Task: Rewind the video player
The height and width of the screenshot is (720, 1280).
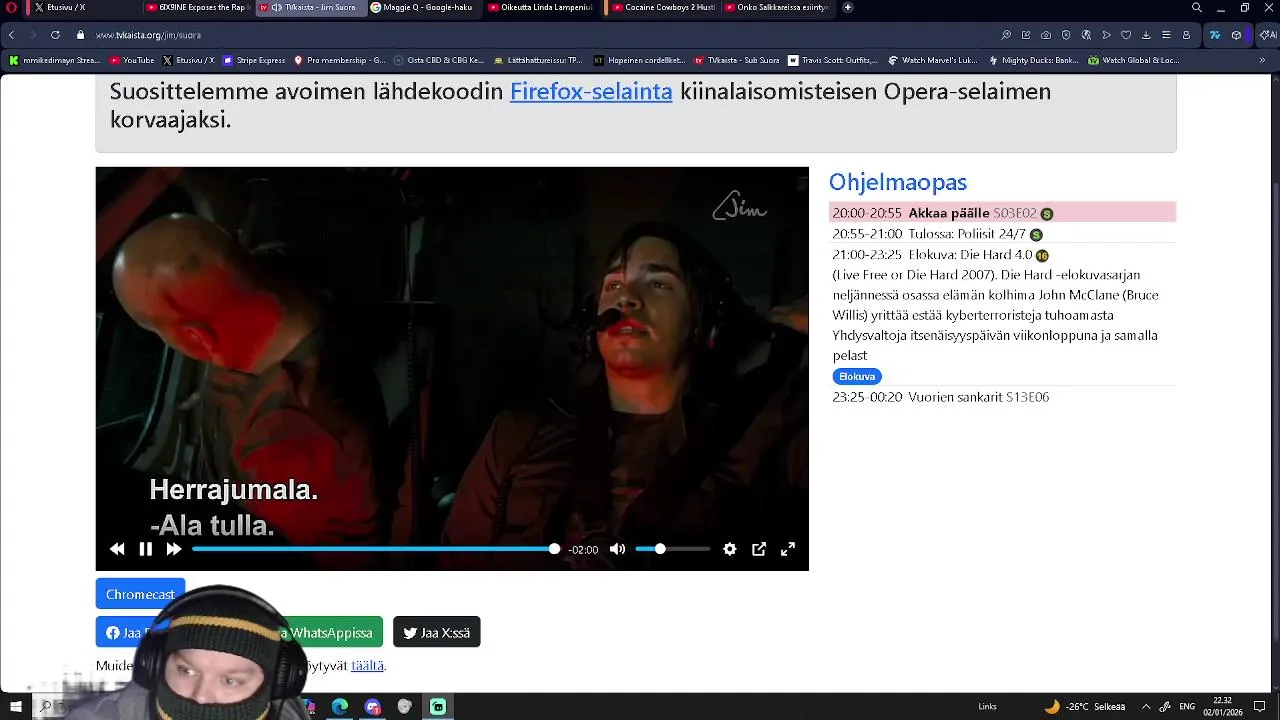Action: point(117,549)
